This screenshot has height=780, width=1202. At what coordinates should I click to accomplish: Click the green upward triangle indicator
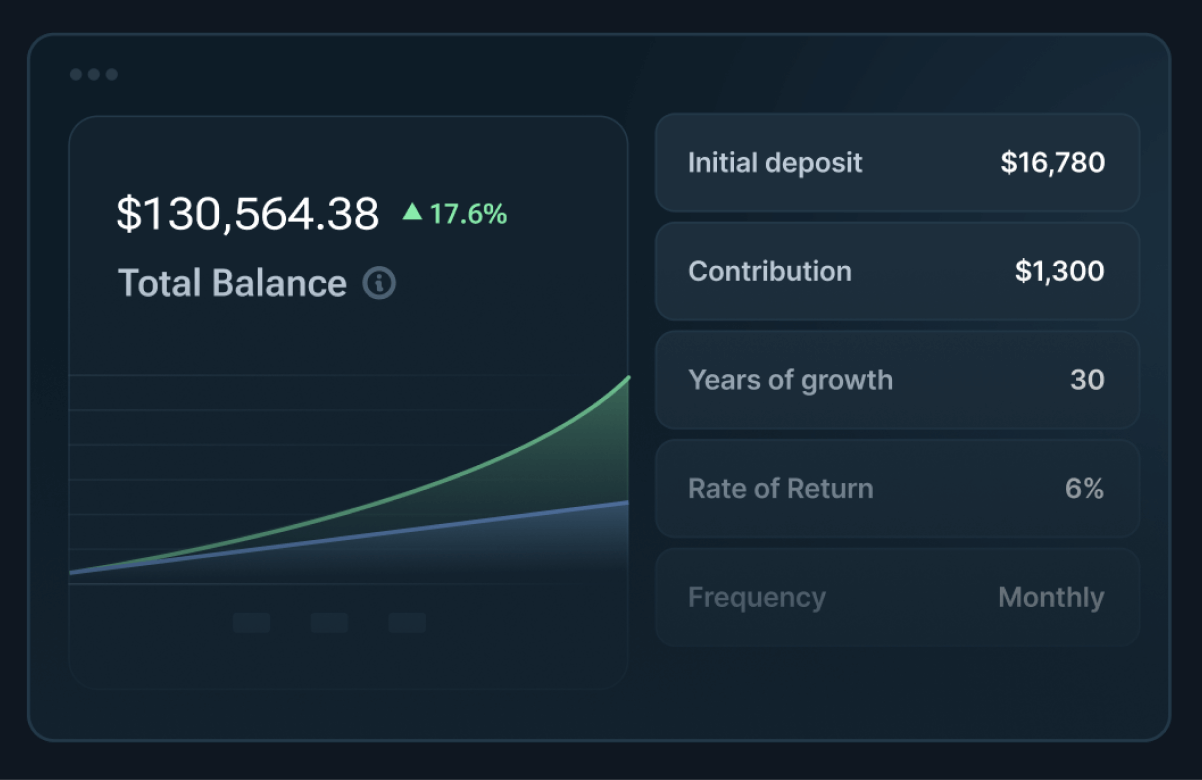[x=412, y=212]
